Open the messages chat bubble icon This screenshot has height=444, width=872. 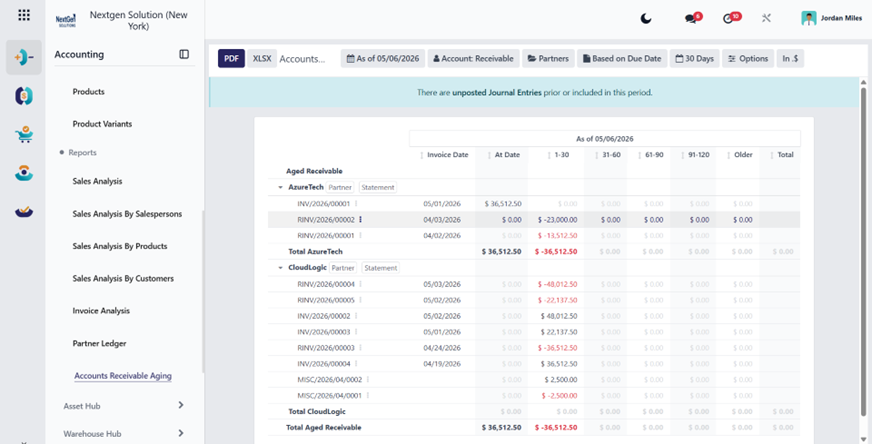click(x=691, y=18)
